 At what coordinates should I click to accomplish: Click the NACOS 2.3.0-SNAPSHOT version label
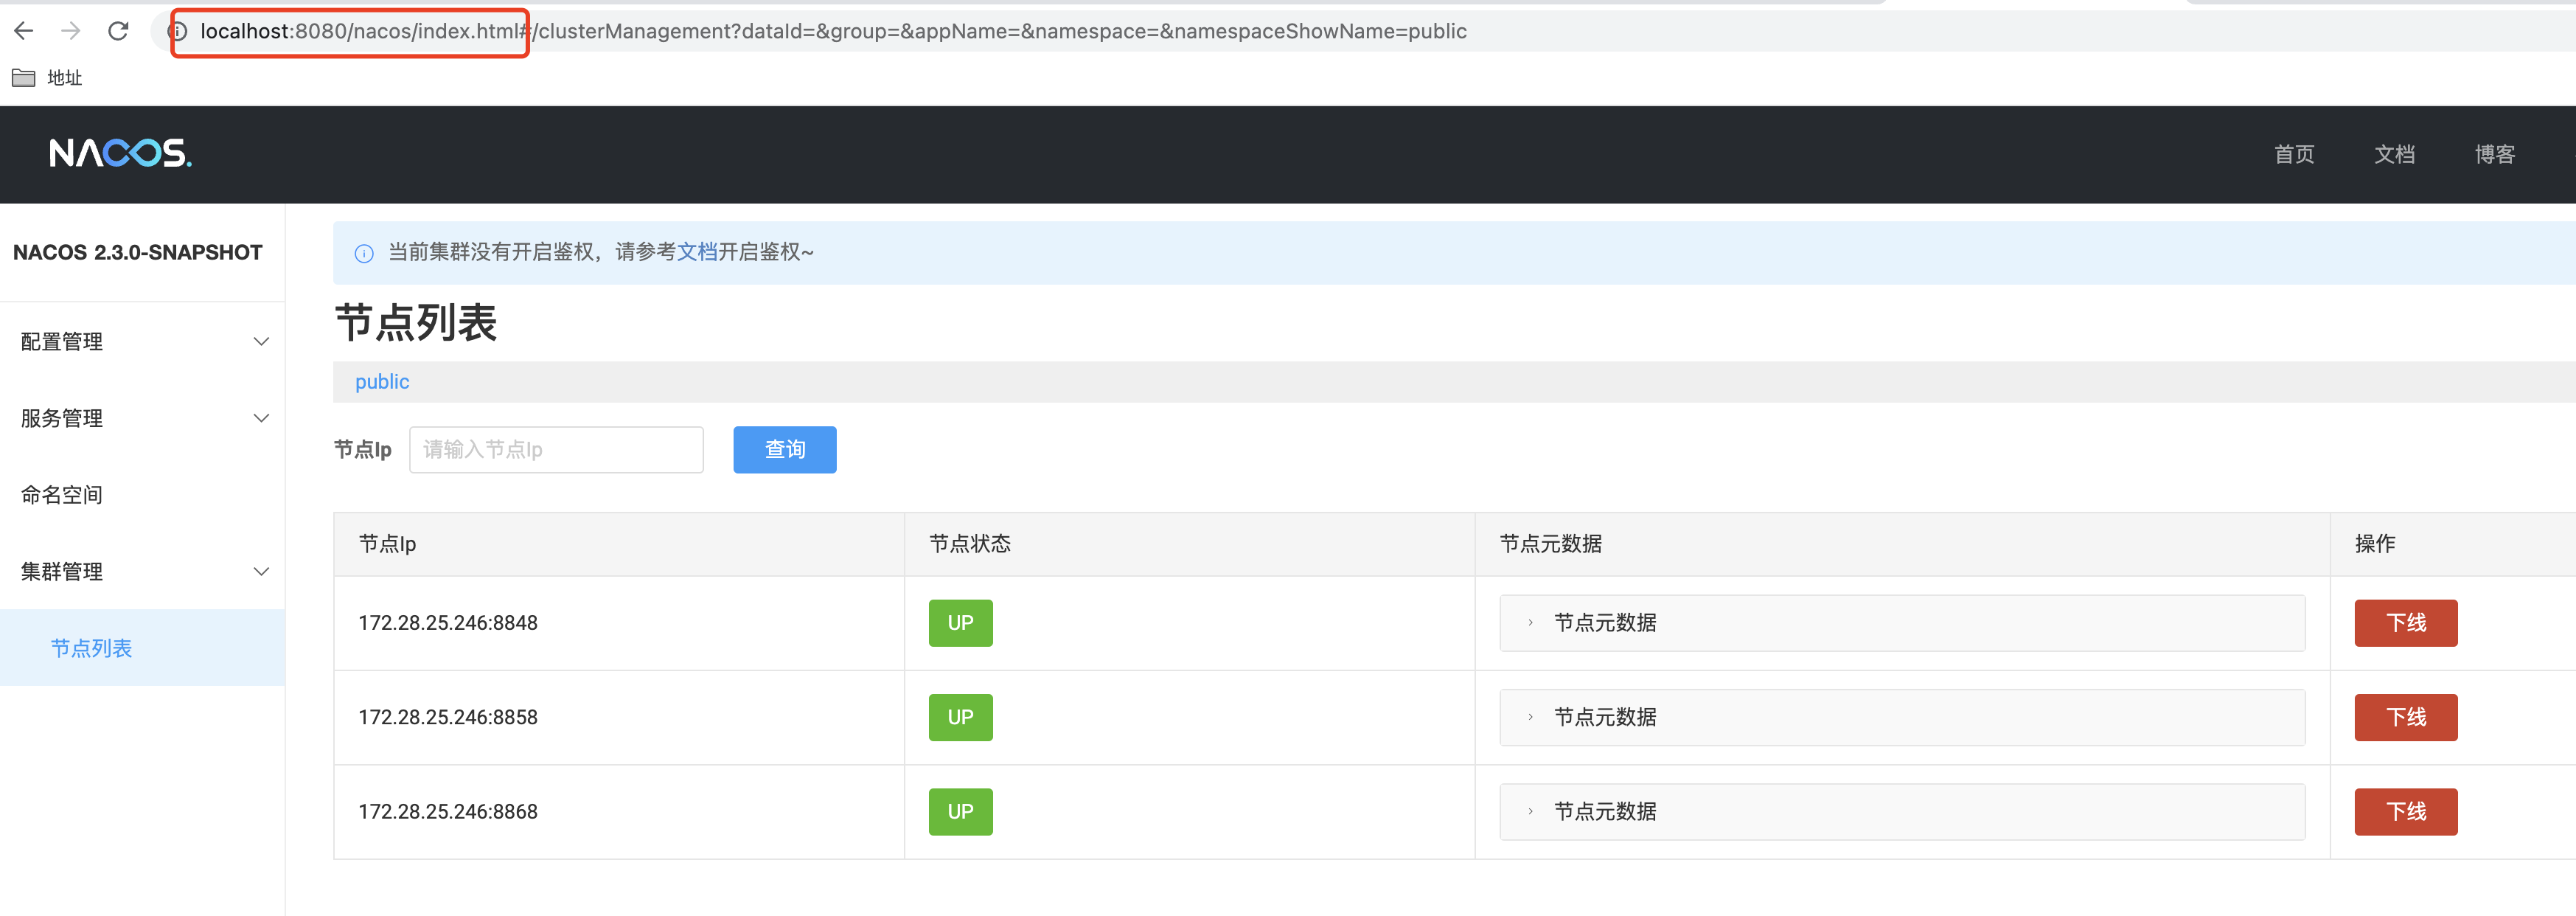pyautogui.click(x=138, y=253)
